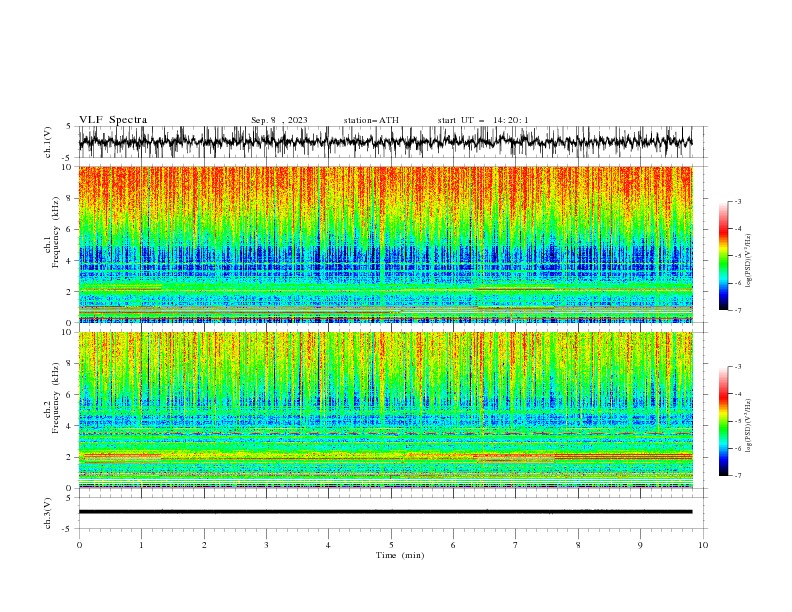Viewport: 792px width, 612px height.
Task: Click the time axis tick label "10"
Action: click(703, 545)
